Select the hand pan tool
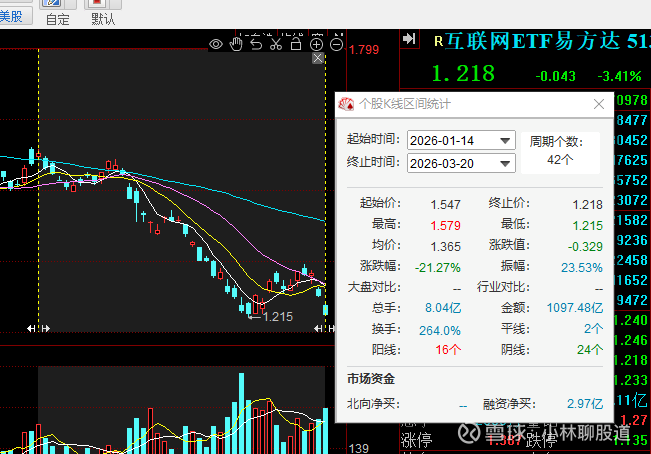 pos(236,44)
